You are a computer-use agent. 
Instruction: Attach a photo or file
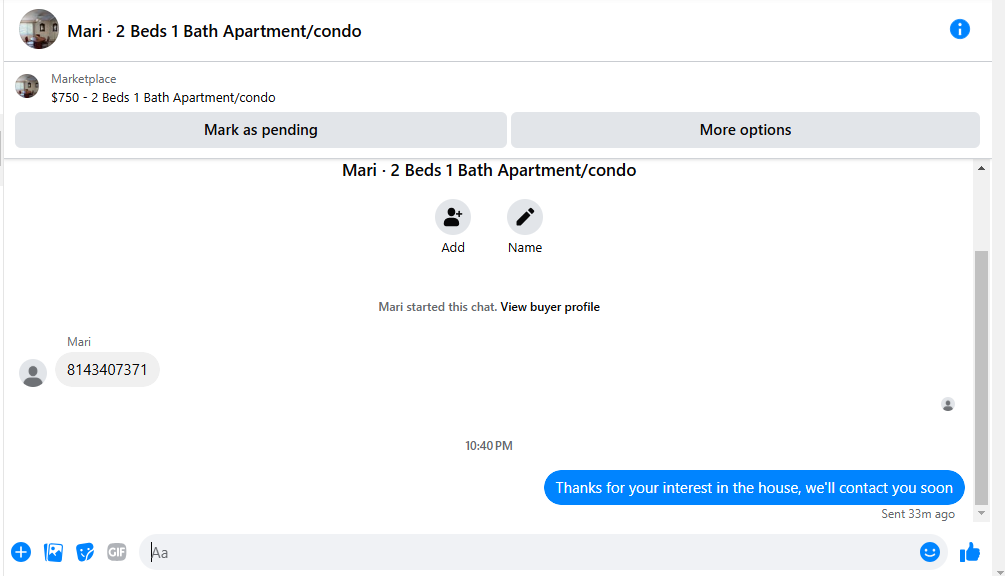point(53,552)
